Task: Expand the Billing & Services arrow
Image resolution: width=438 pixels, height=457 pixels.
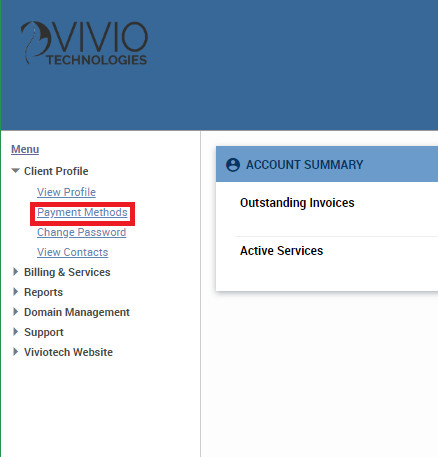Action: click(x=15, y=272)
